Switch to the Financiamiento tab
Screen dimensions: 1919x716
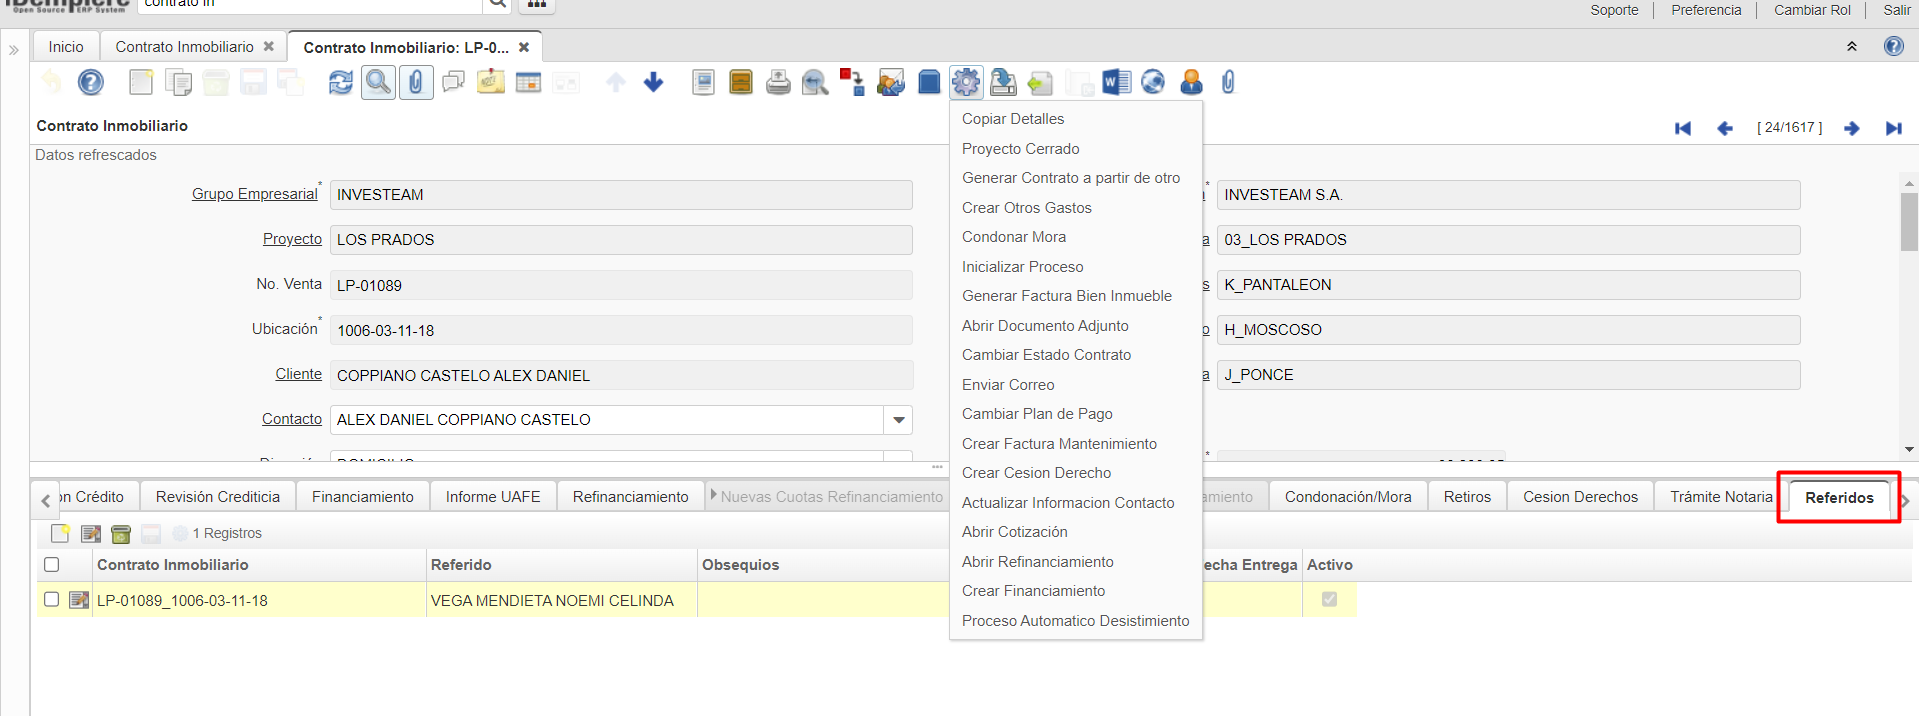point(362,497)
